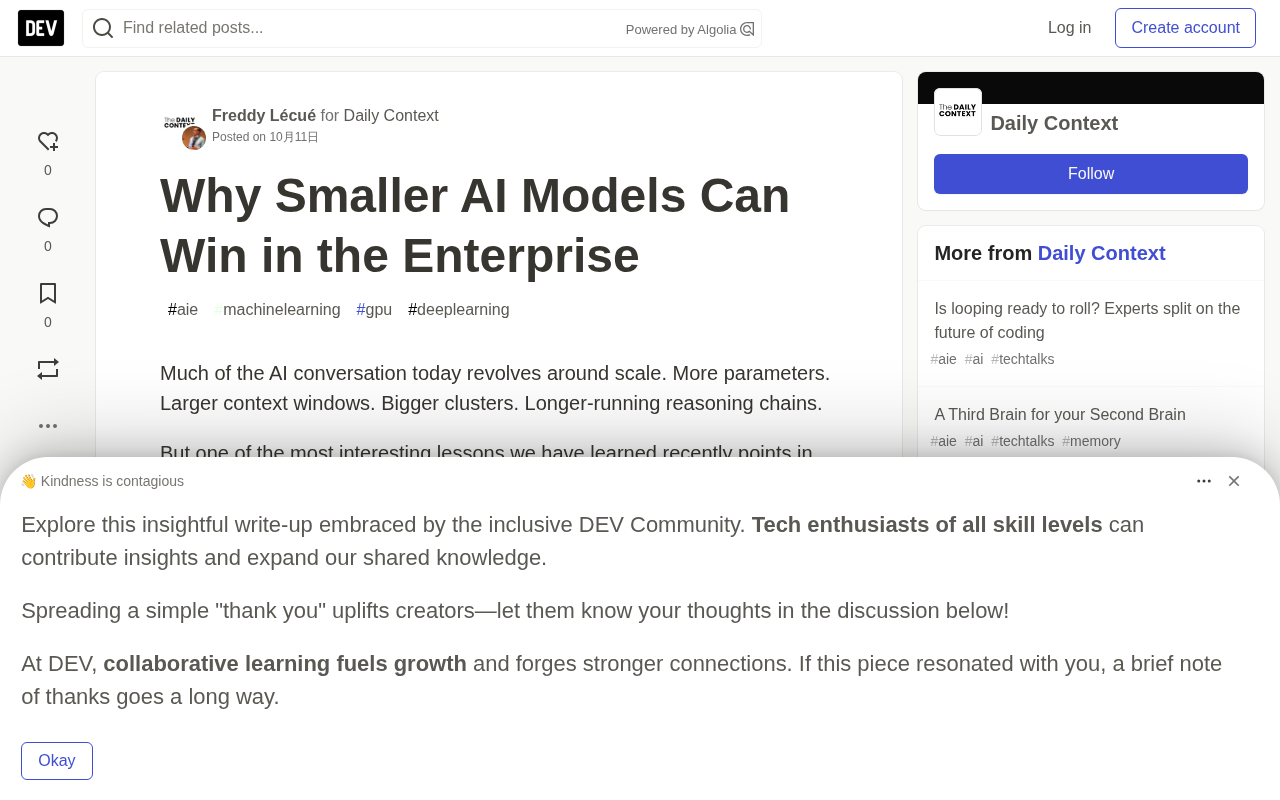Open the 'A Third Brain for your Second Brain' article

[x=1060, y=415]
